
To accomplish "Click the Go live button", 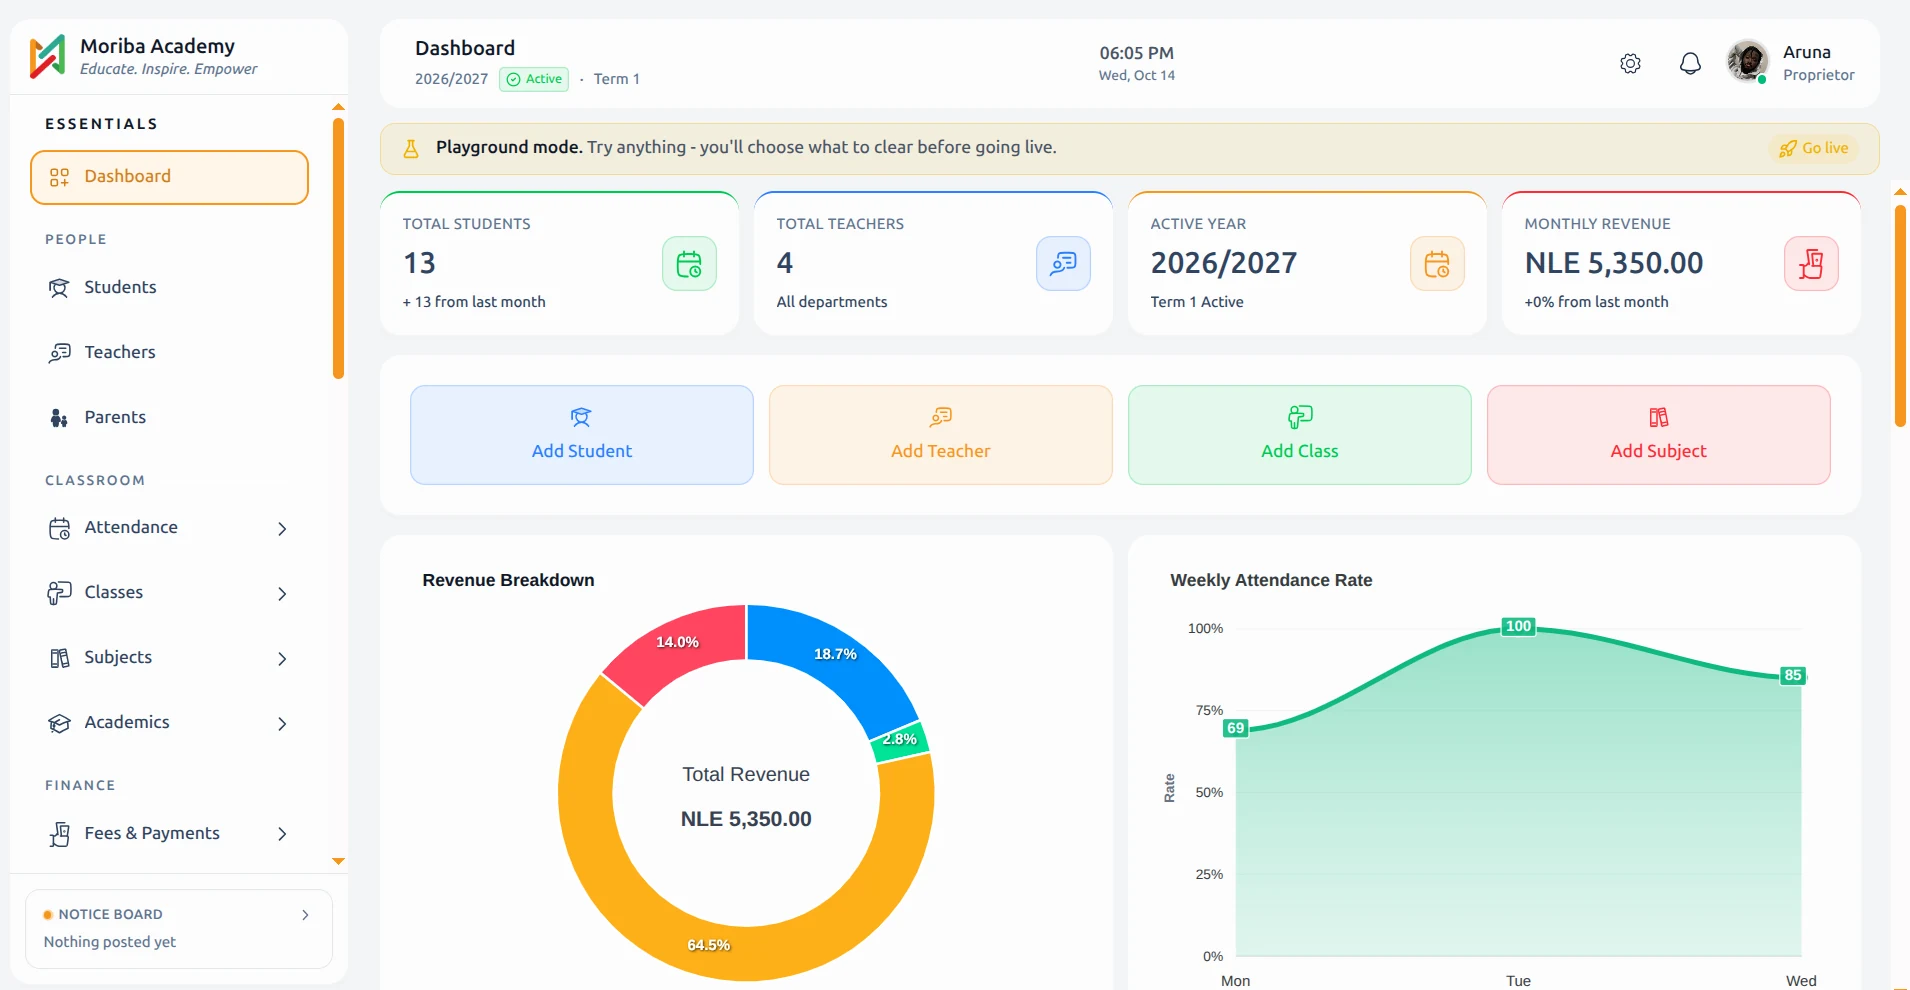I will click(x=1813, y=148).
